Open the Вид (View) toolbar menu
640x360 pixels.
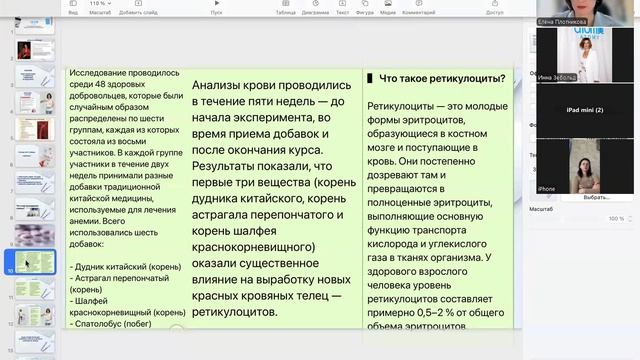point(73,7)
